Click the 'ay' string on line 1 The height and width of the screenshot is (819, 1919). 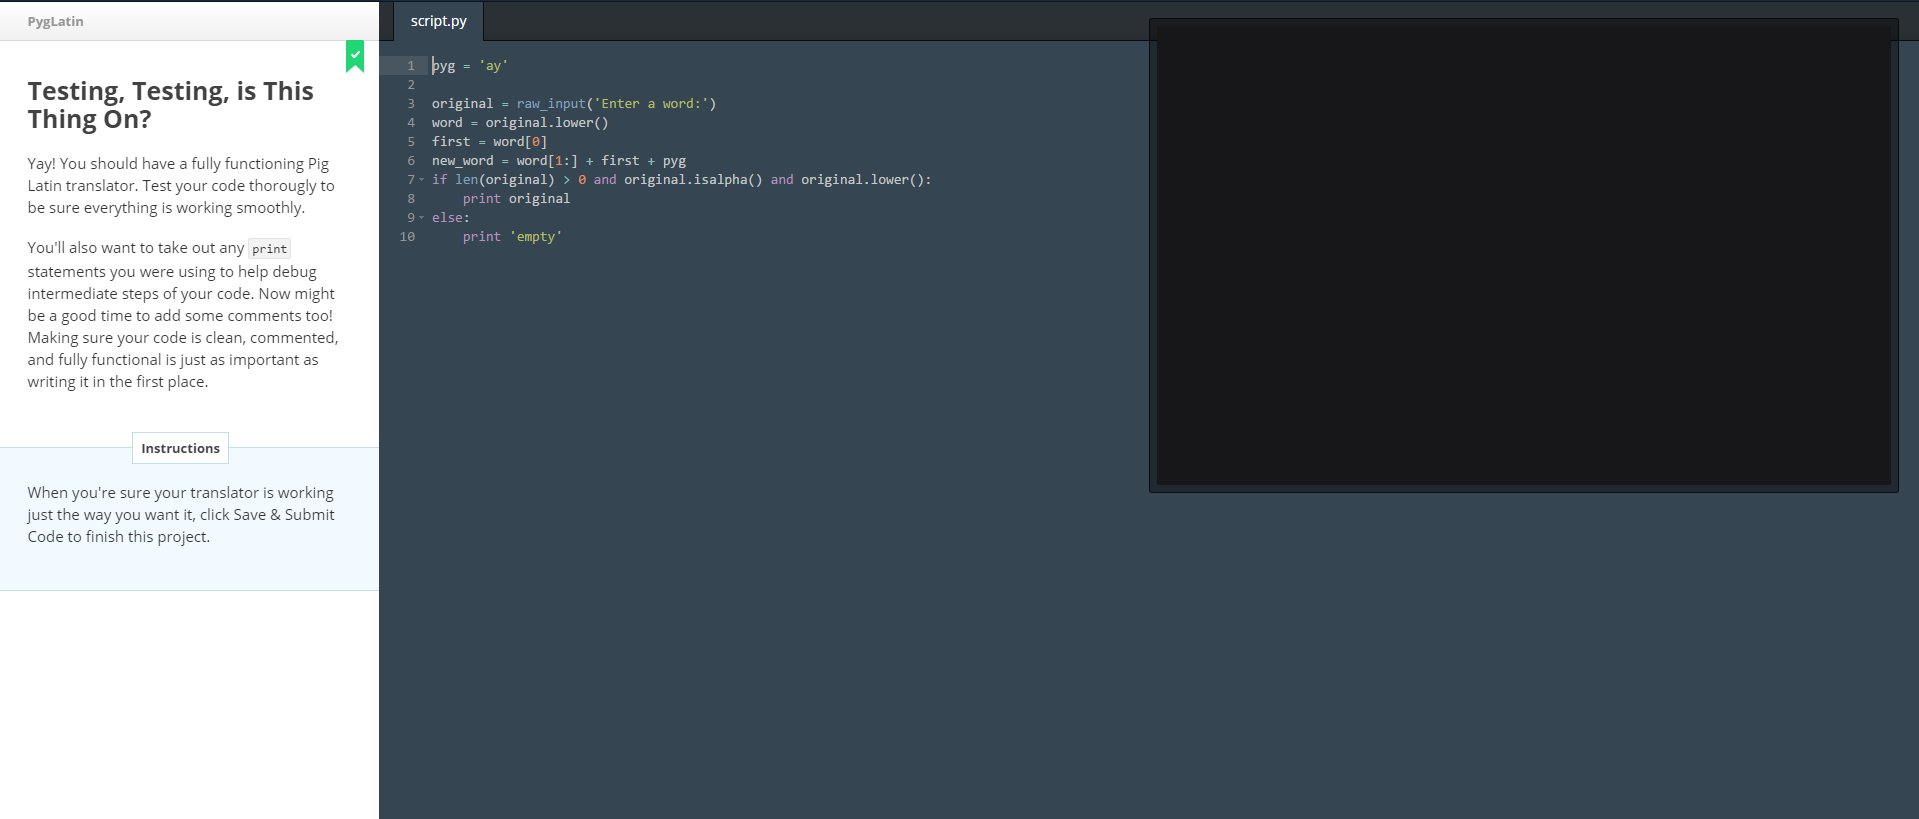click(493, 66)
